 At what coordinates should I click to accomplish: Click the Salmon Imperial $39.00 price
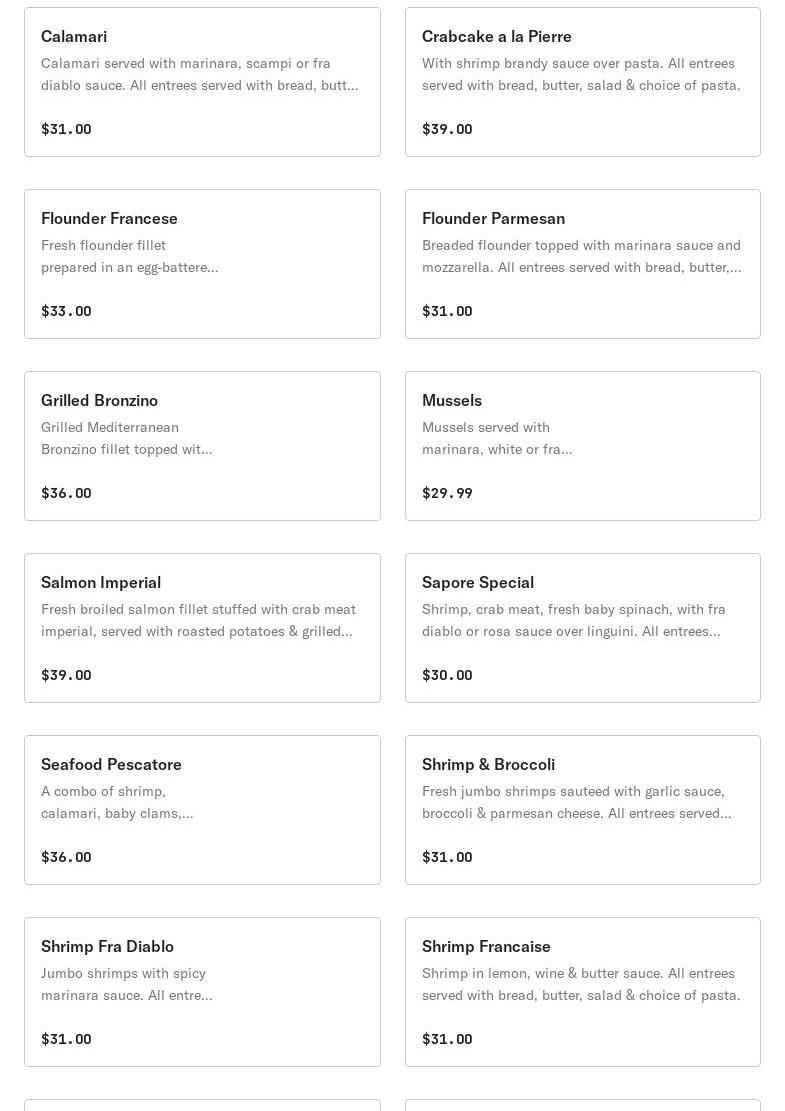coord(66,675)
